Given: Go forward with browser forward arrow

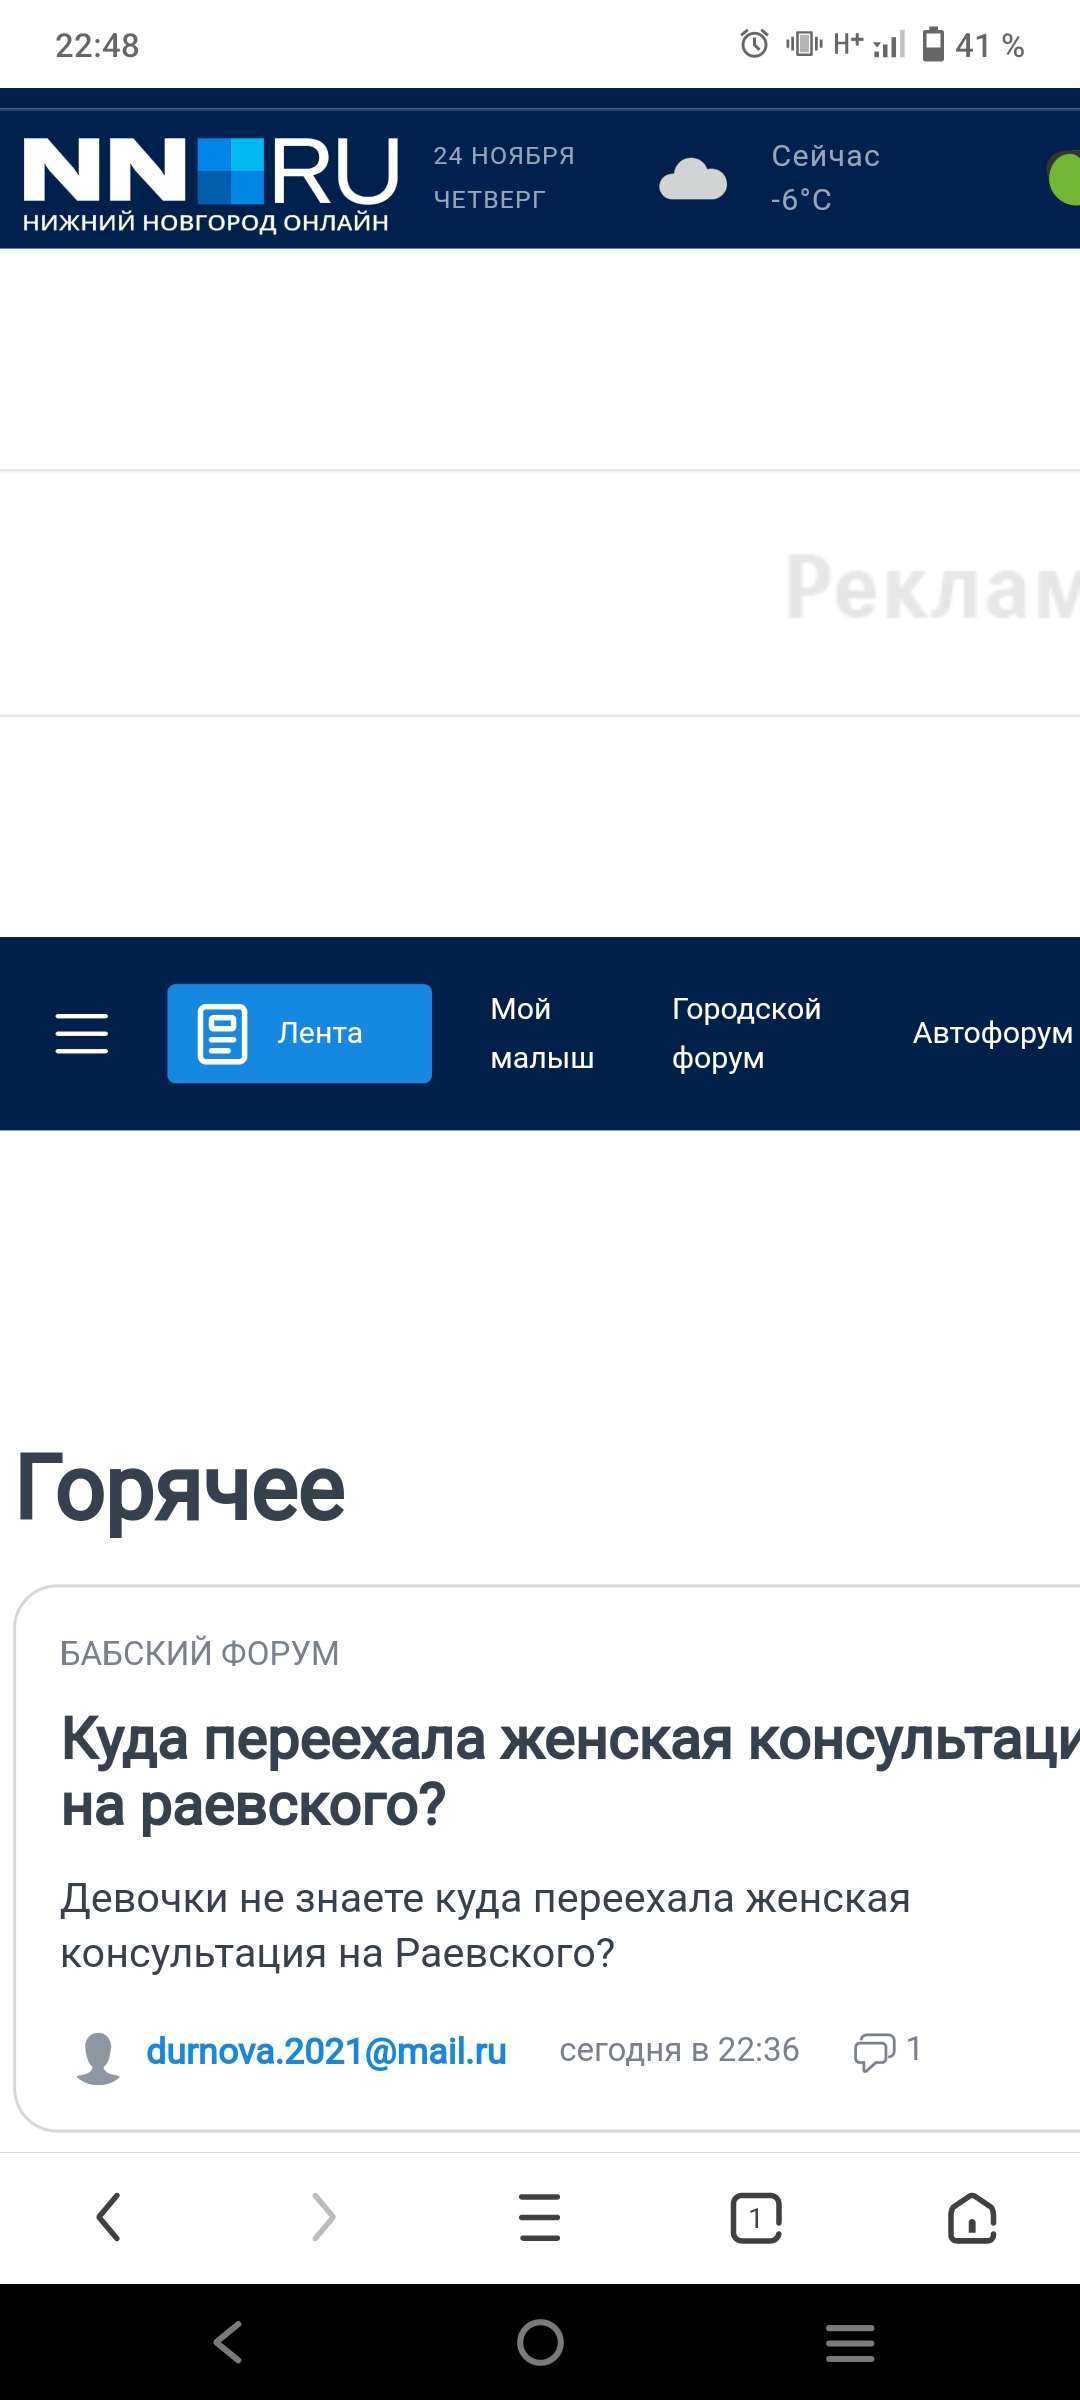Looking at the screenshot, I should [323, 2217].
